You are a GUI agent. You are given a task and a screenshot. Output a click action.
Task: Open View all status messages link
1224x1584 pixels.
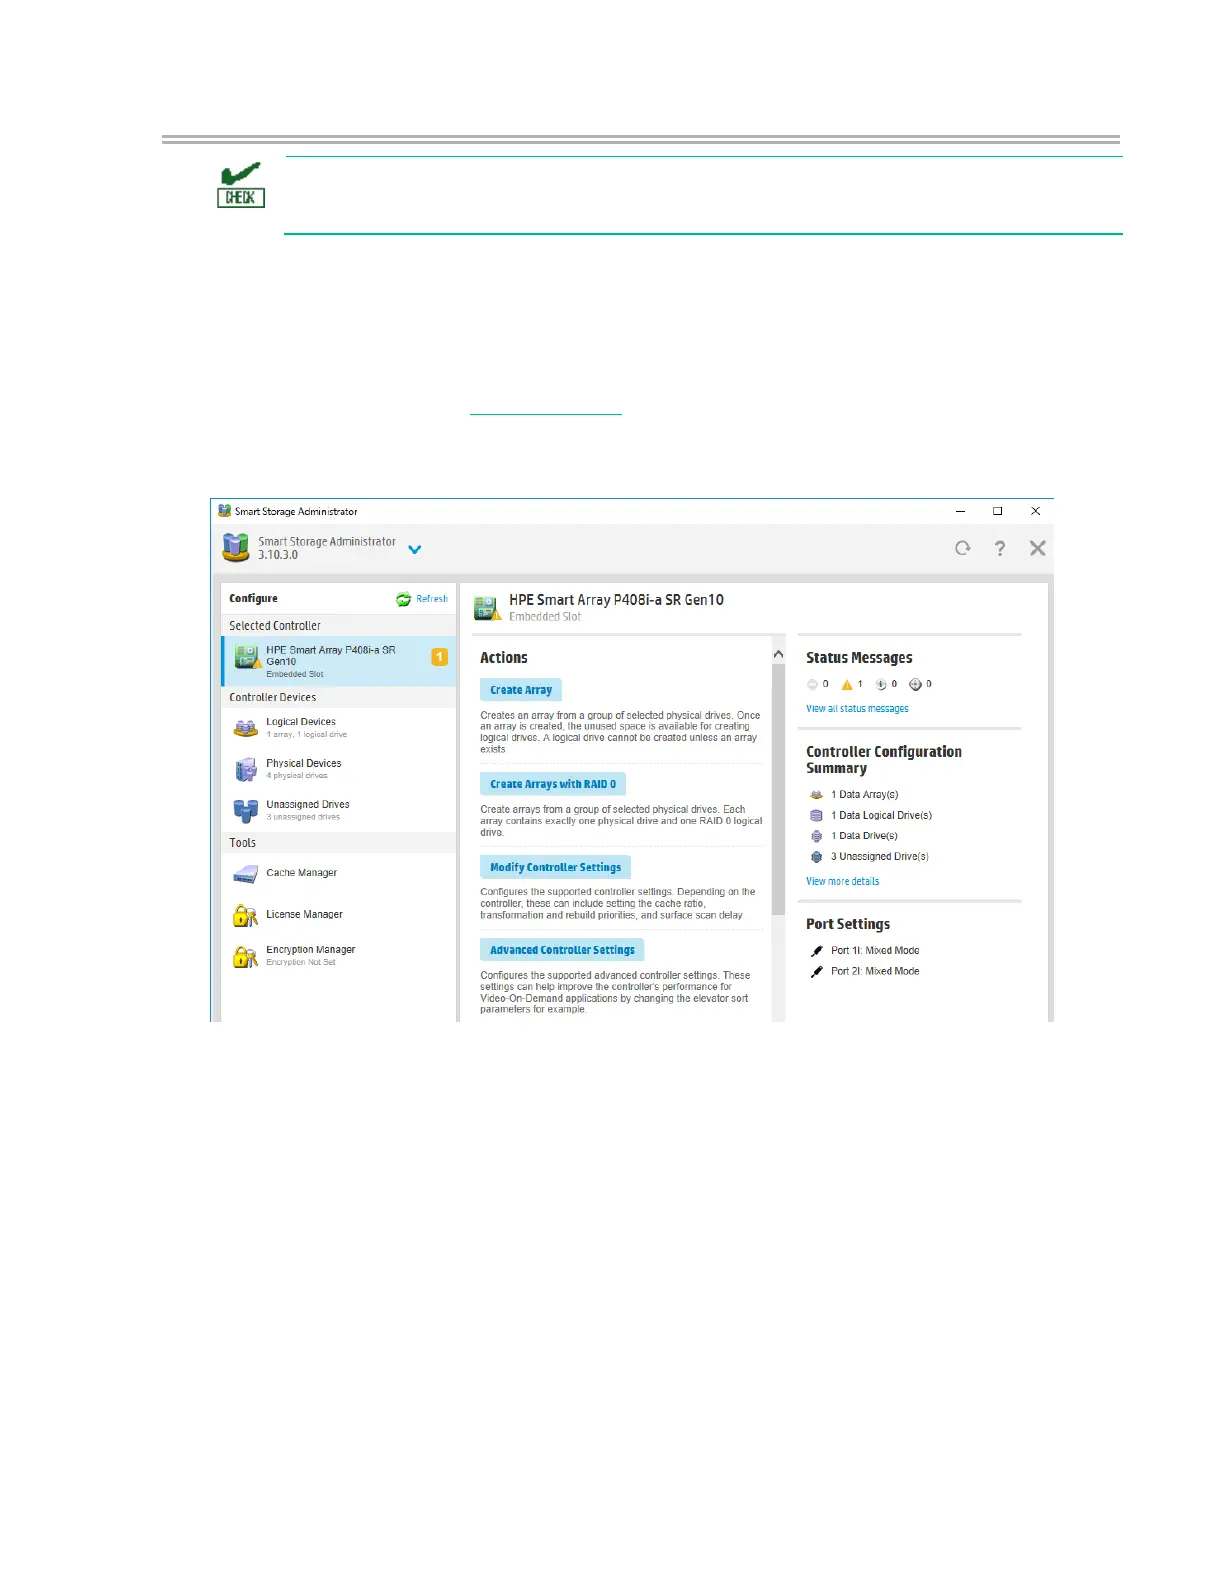coord(857,709)
